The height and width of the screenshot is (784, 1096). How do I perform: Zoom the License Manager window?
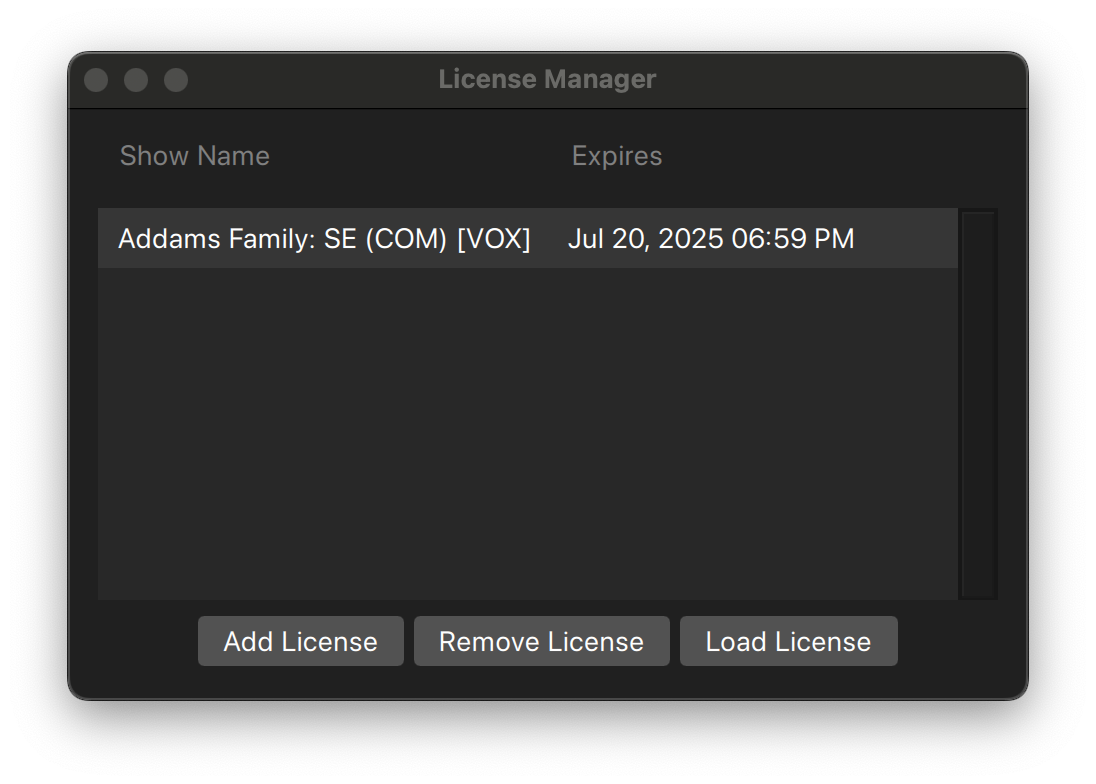(x=175, y=80)
